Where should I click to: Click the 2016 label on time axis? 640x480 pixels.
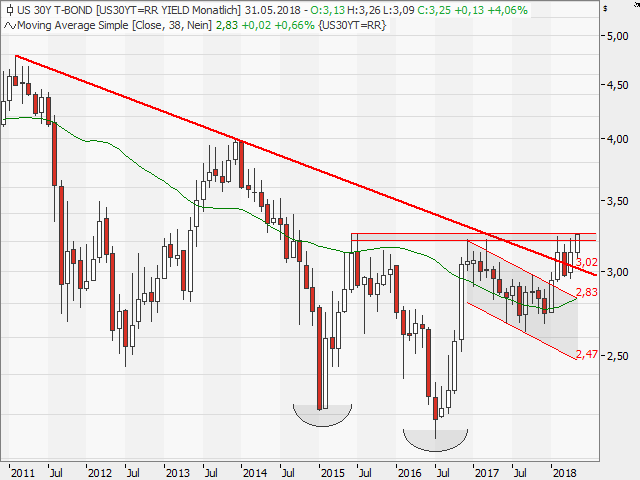(410, 473)
